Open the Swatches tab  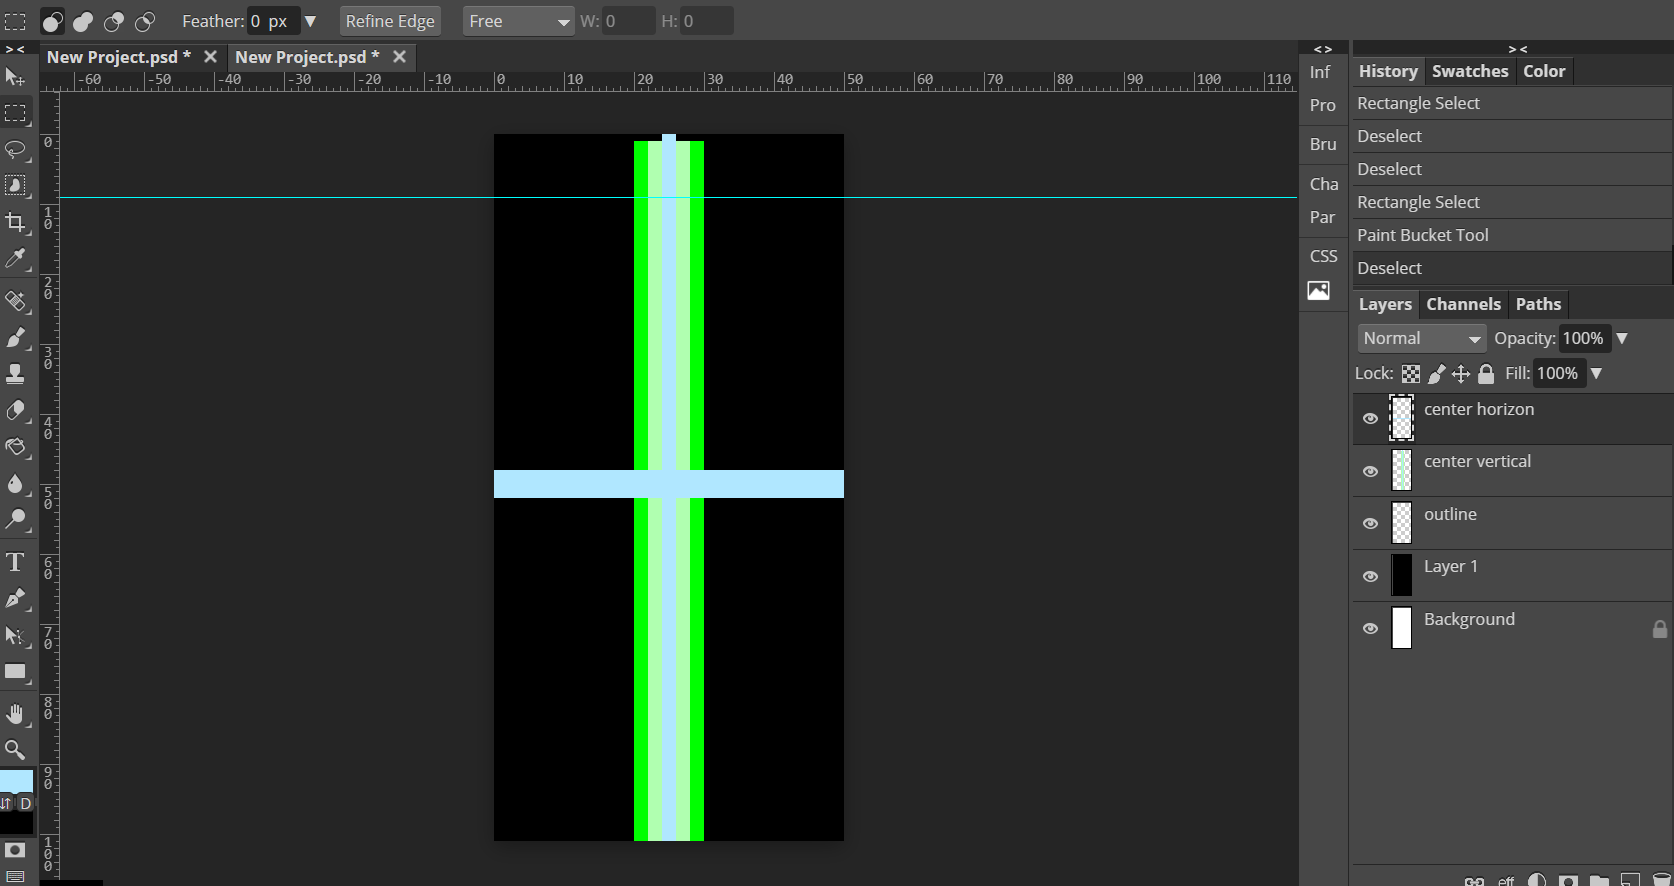(x=1469, y=71)
